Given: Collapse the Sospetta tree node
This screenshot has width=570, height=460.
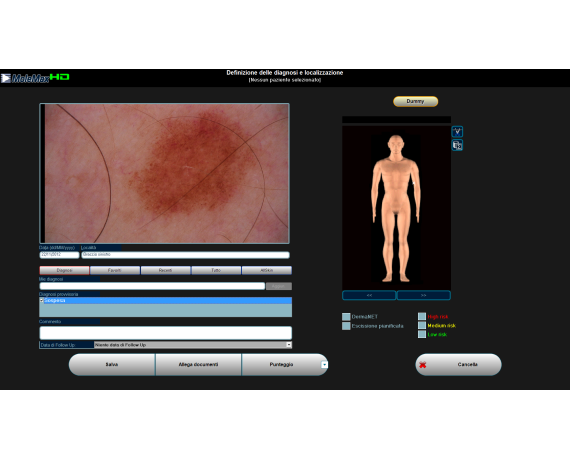Looking at the screenshot, I should pos(41,300).
